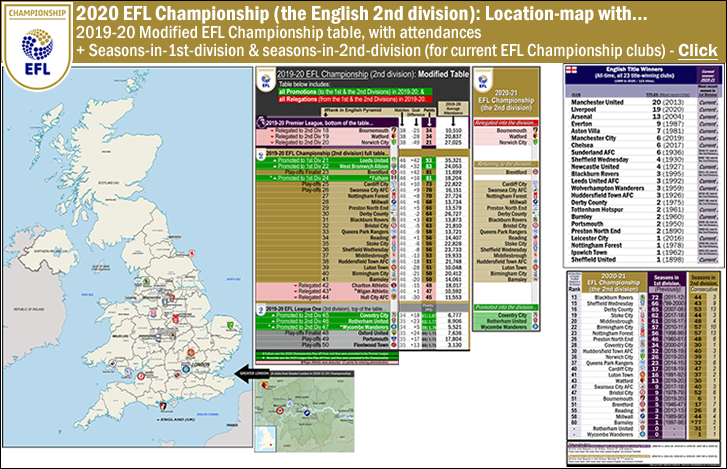This screenshot has width=727, height=469.
Task: Click 'Returning to the division' header
Action: [x=505, y=164]
